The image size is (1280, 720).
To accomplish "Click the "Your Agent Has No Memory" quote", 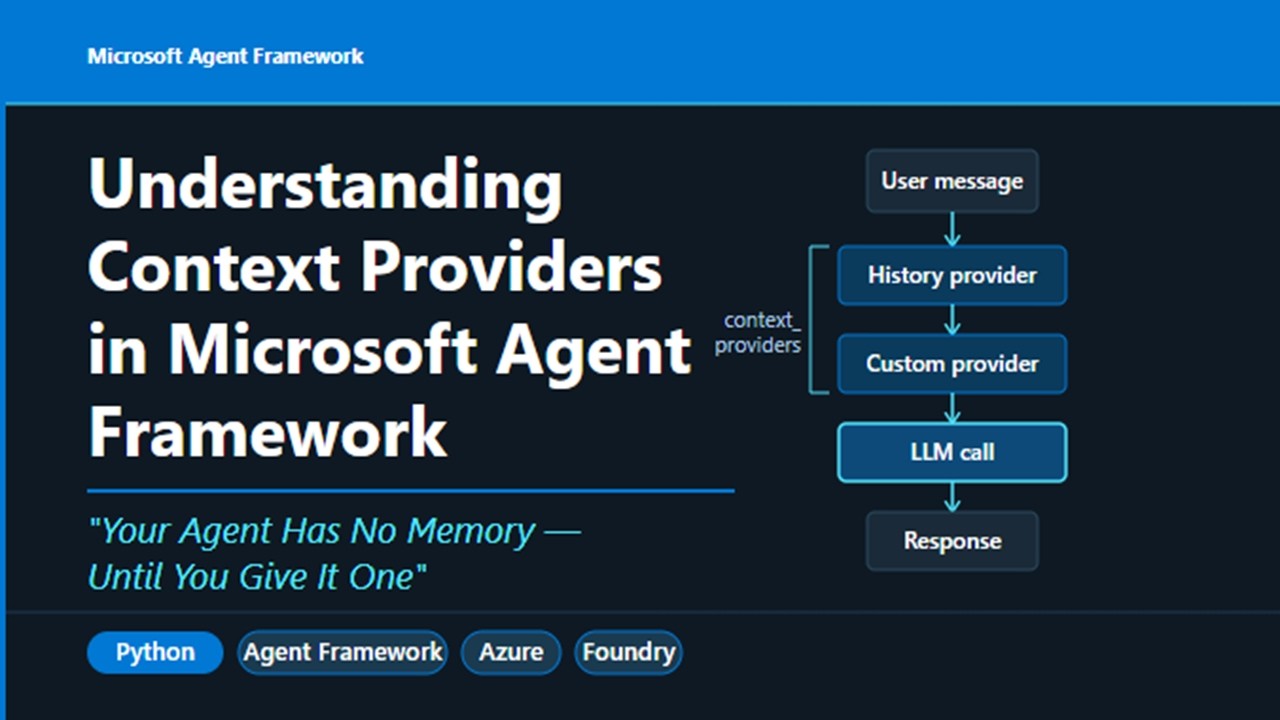I will click(334, 553).
